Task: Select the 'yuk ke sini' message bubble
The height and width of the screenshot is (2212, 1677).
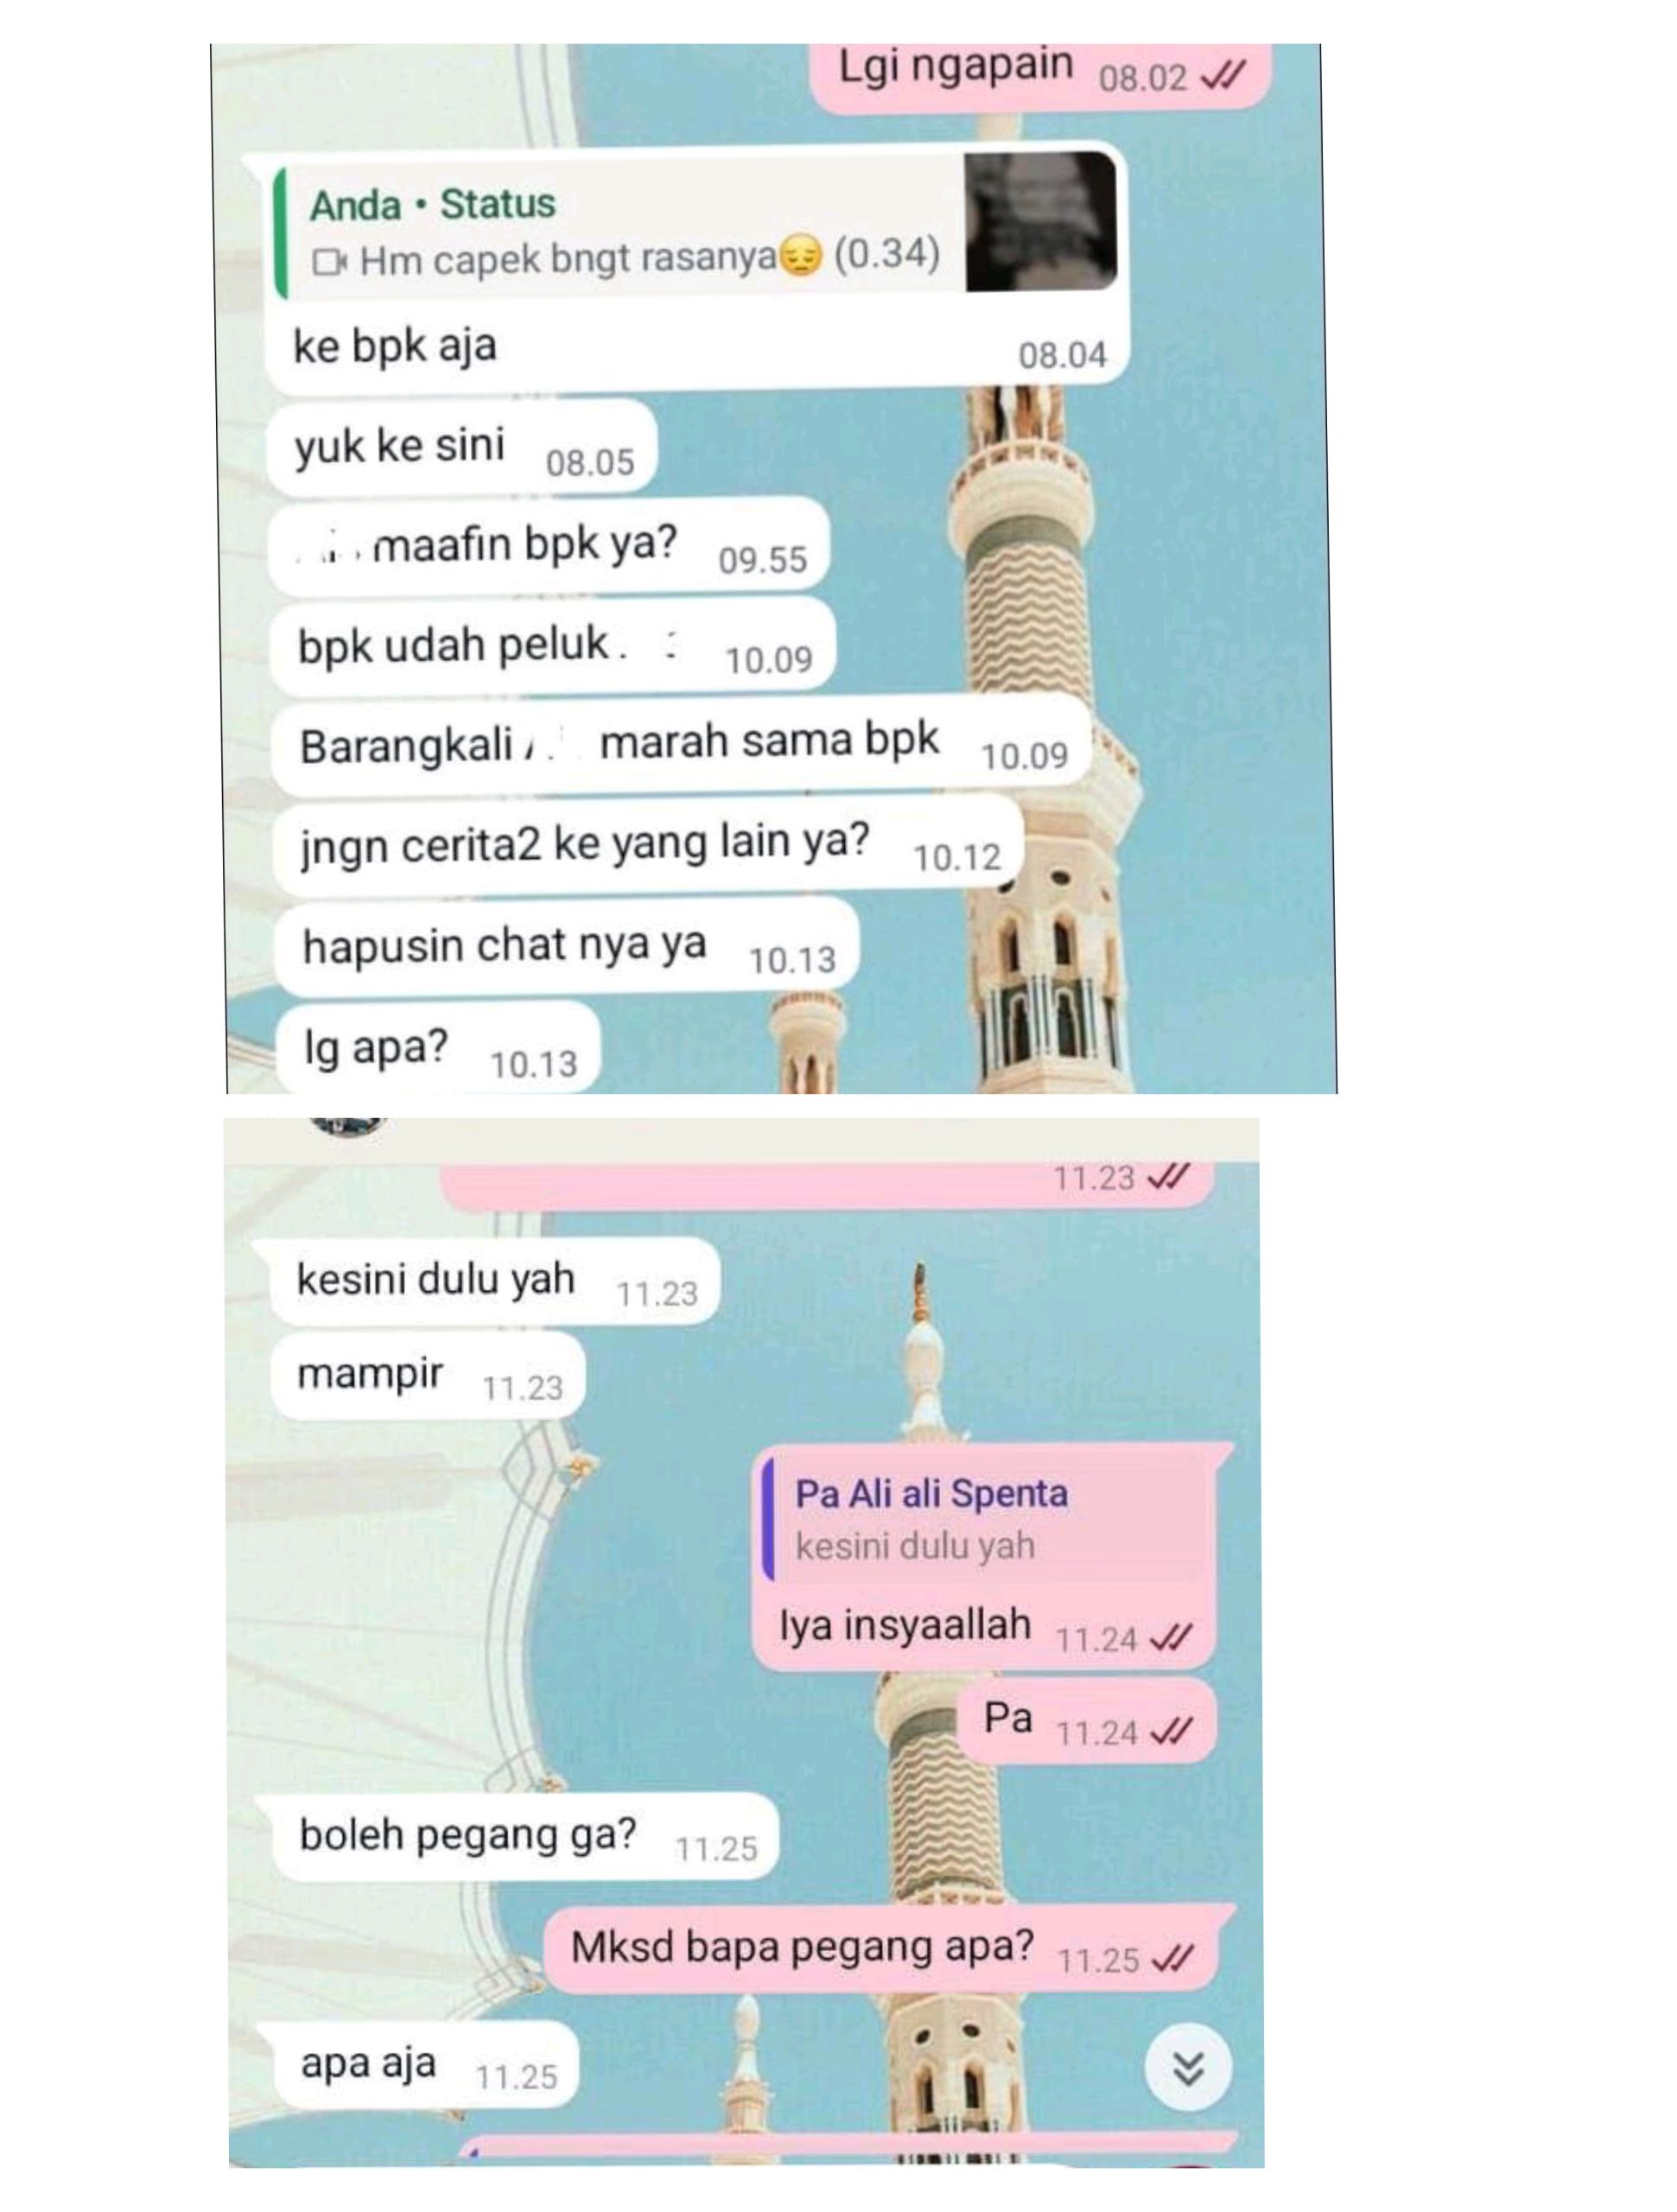Action: [461, 446]
